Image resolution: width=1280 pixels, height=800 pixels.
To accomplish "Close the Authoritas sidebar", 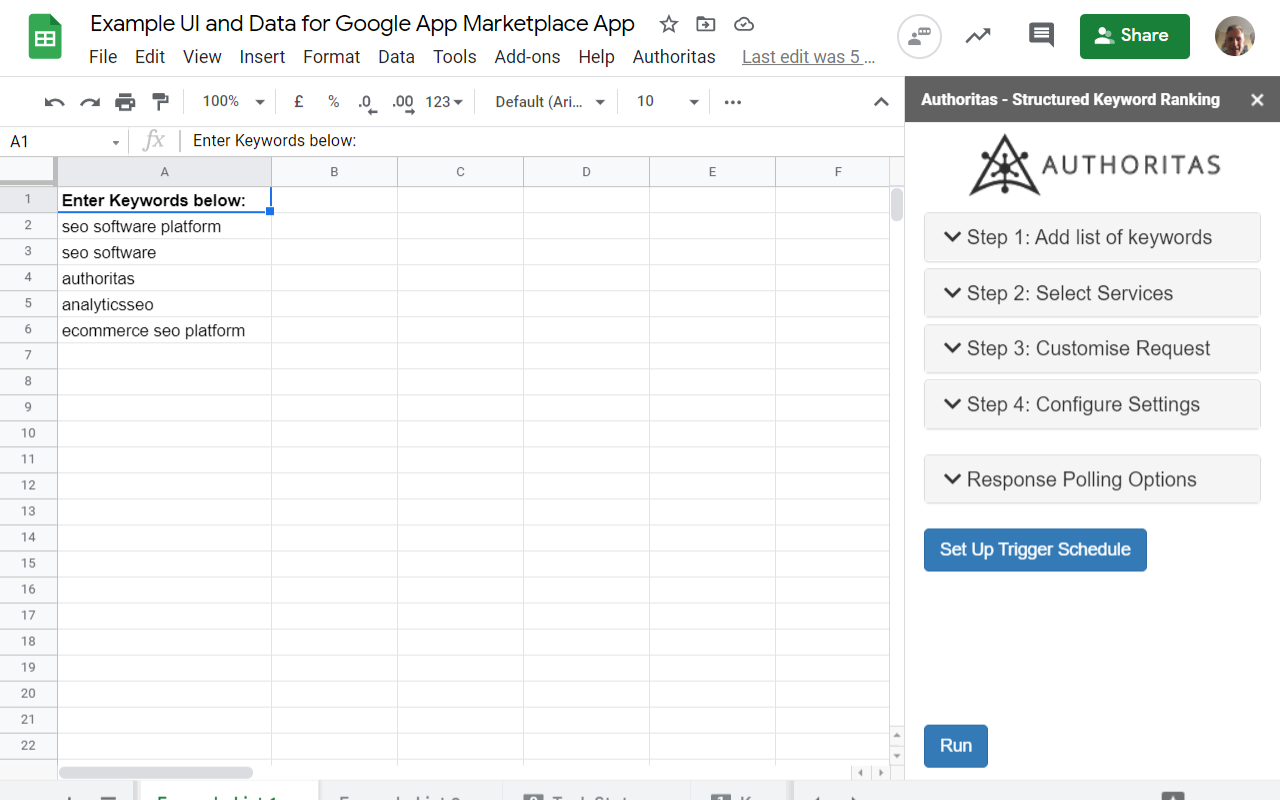I will 1258,100.
